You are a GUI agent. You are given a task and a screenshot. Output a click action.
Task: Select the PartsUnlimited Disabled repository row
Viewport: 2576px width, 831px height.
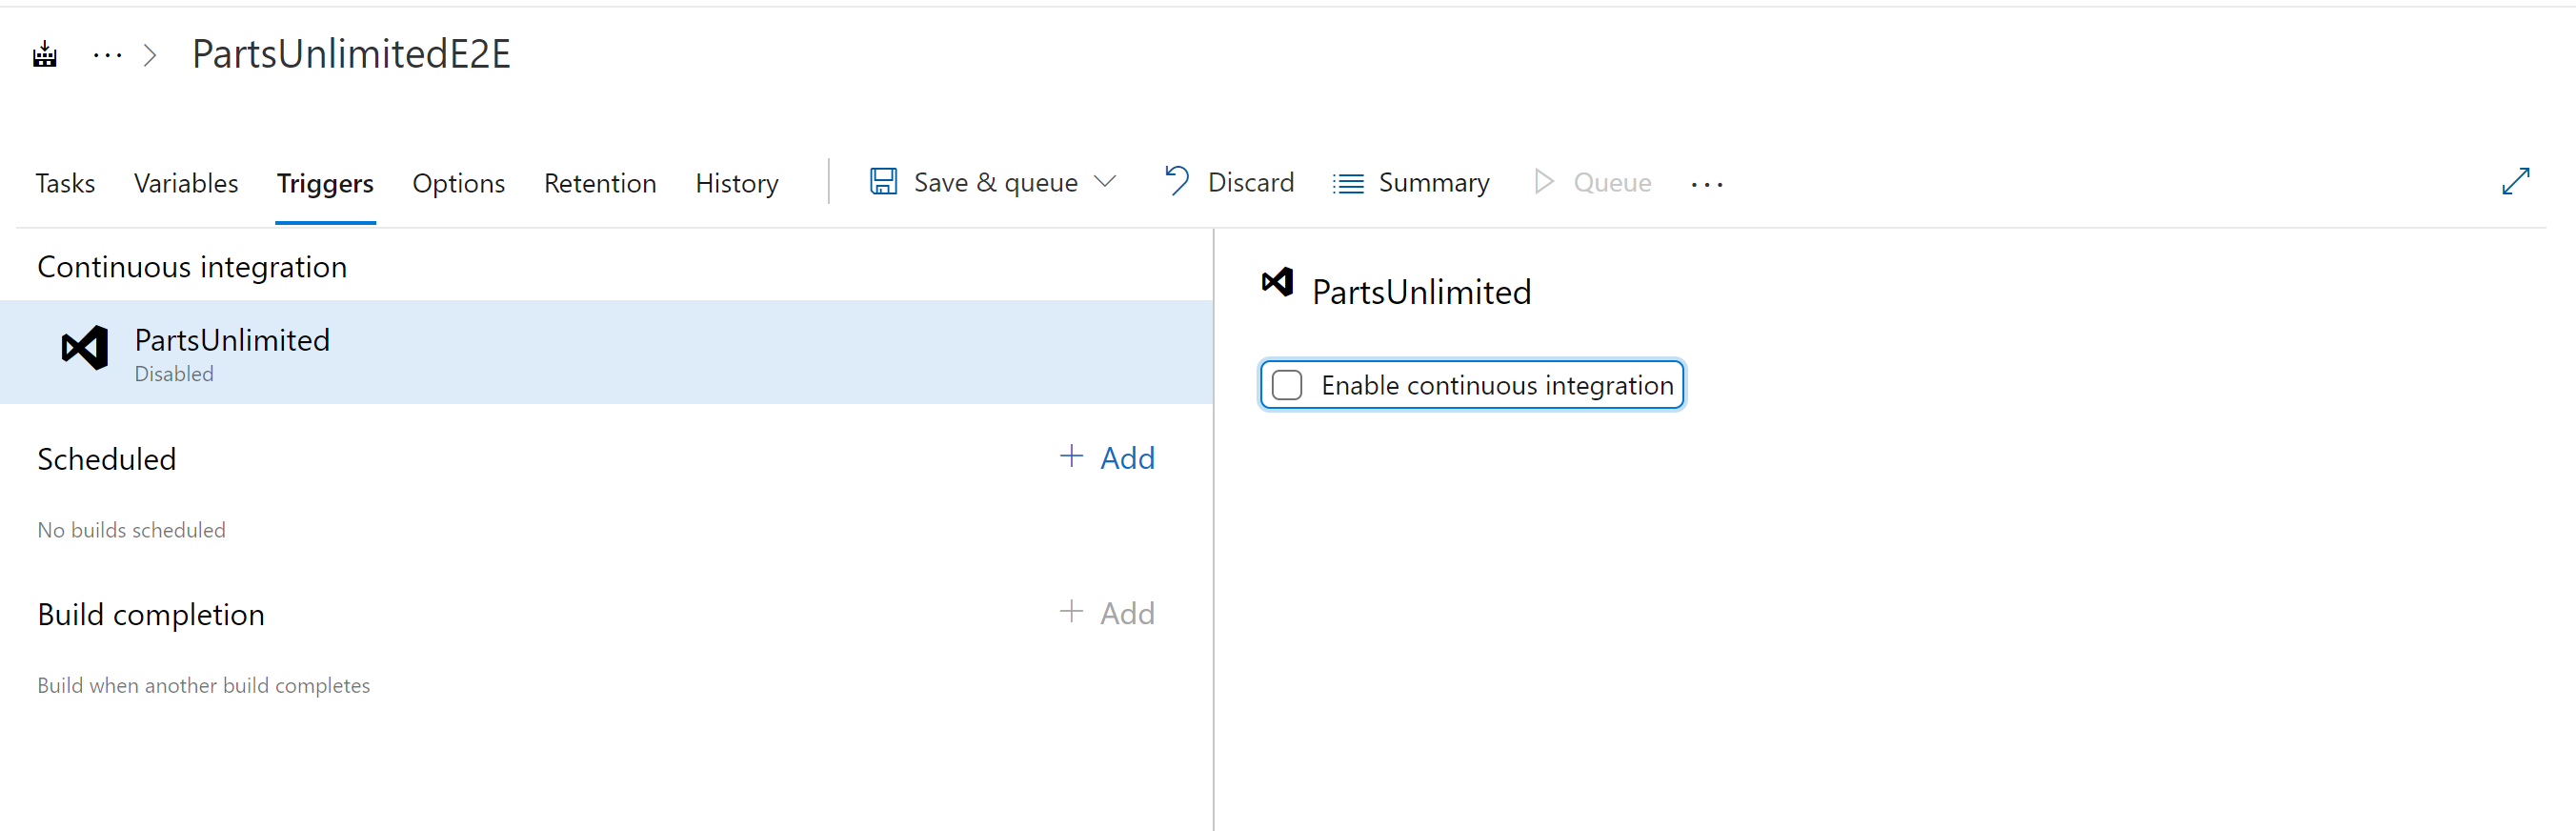606,352
